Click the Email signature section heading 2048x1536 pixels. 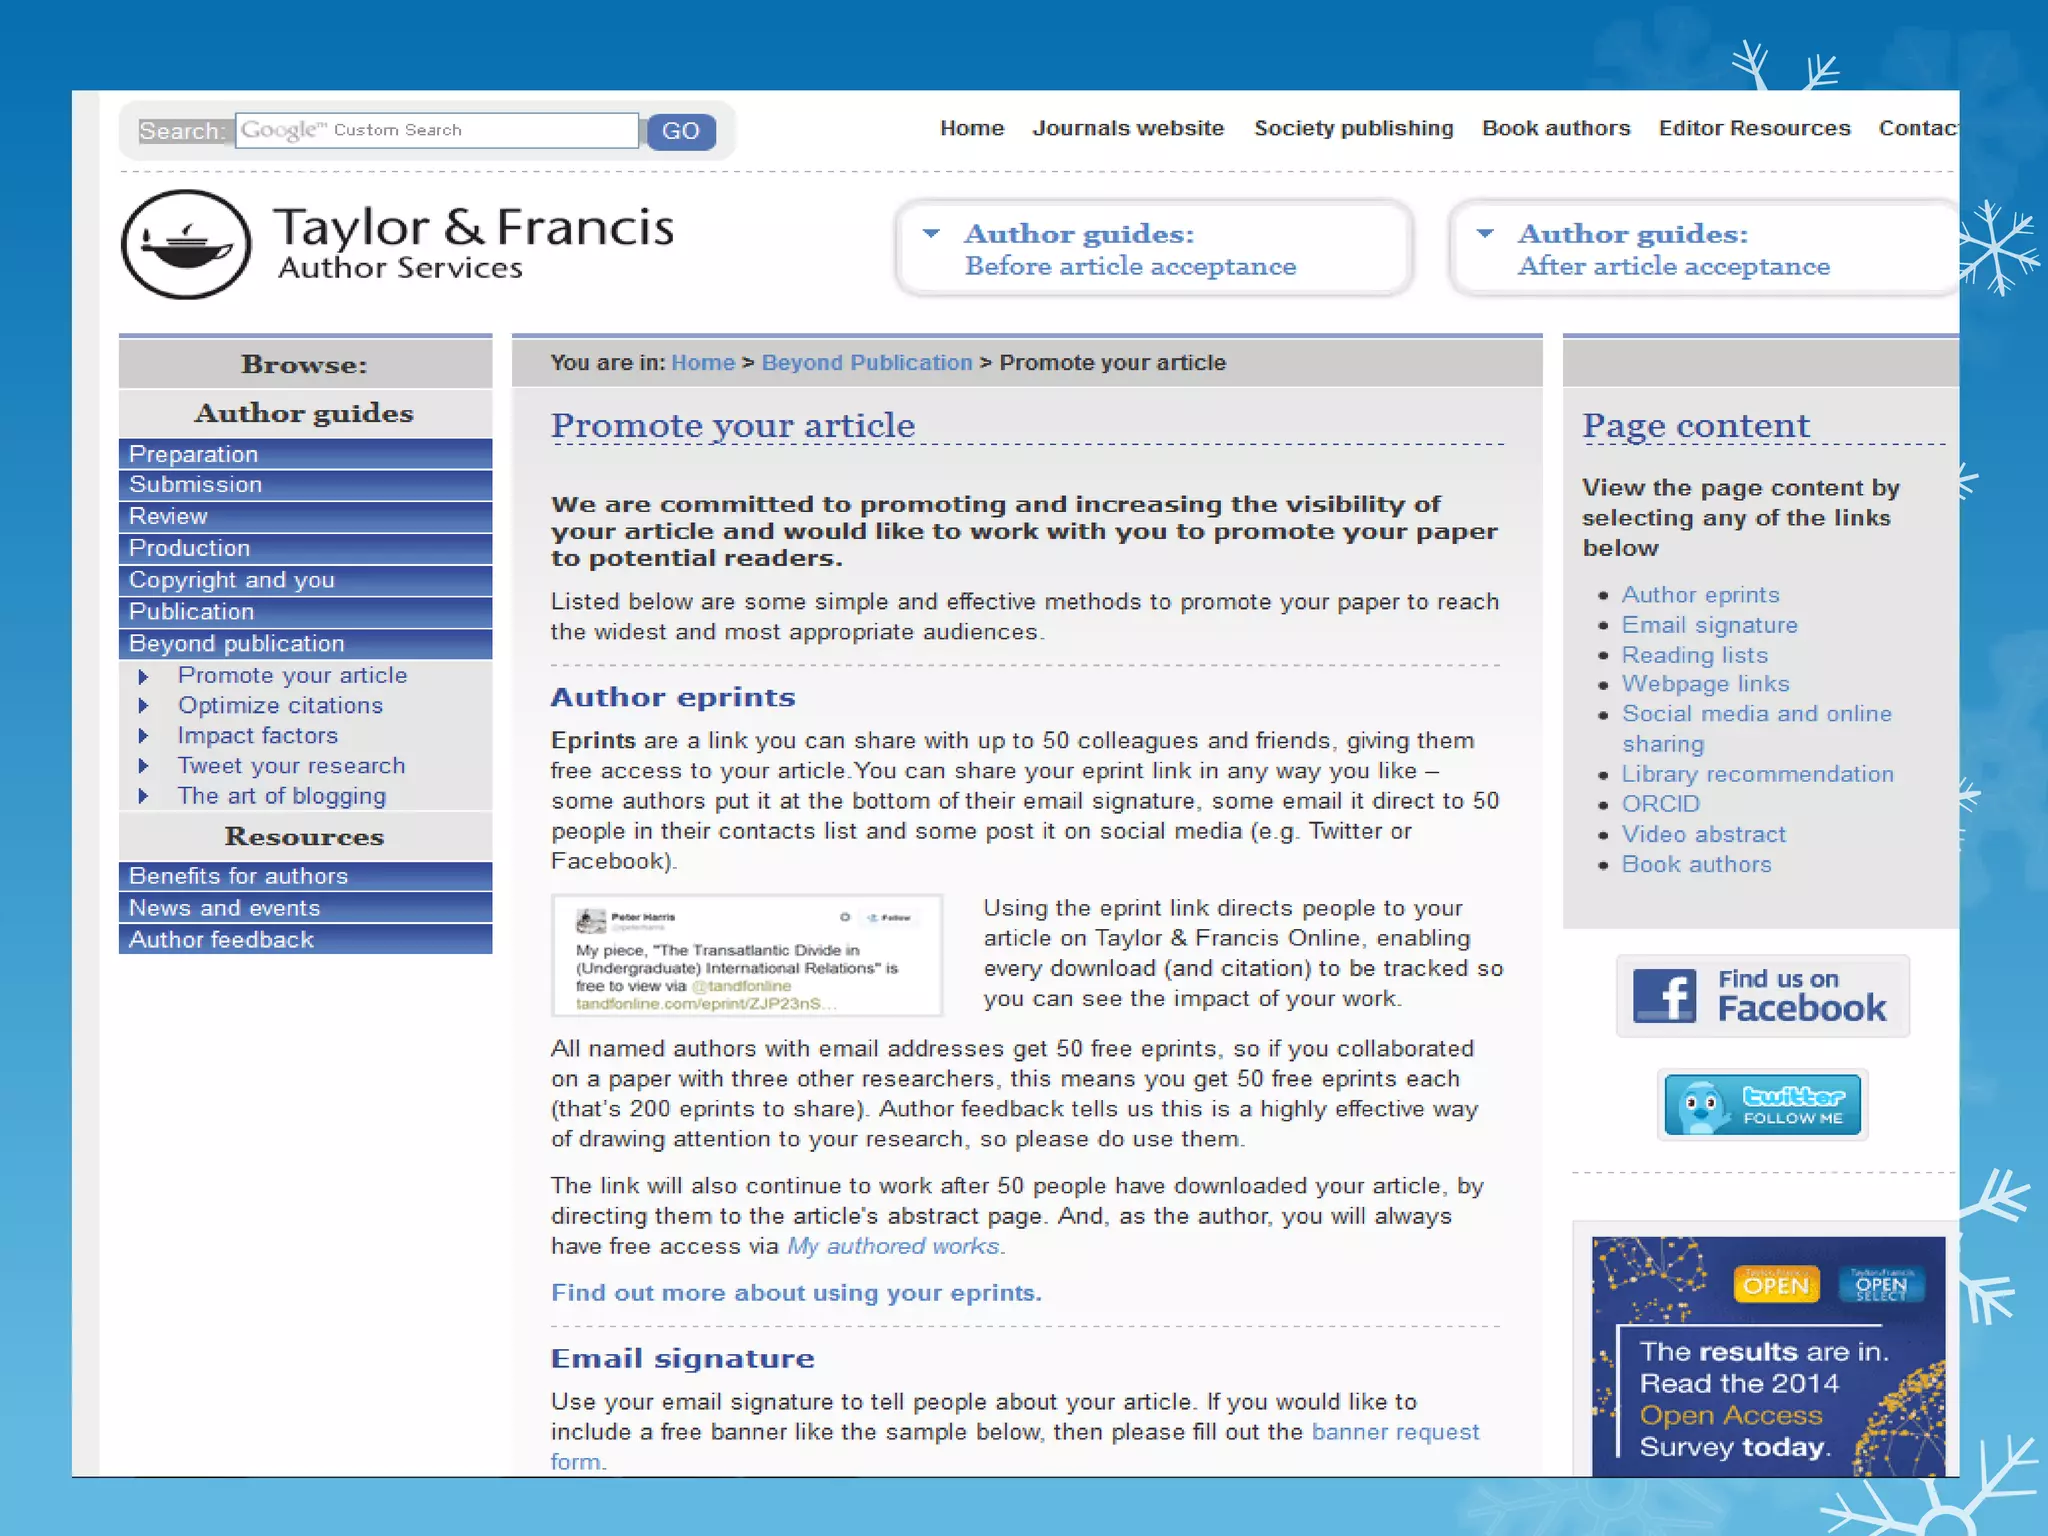682,1358
